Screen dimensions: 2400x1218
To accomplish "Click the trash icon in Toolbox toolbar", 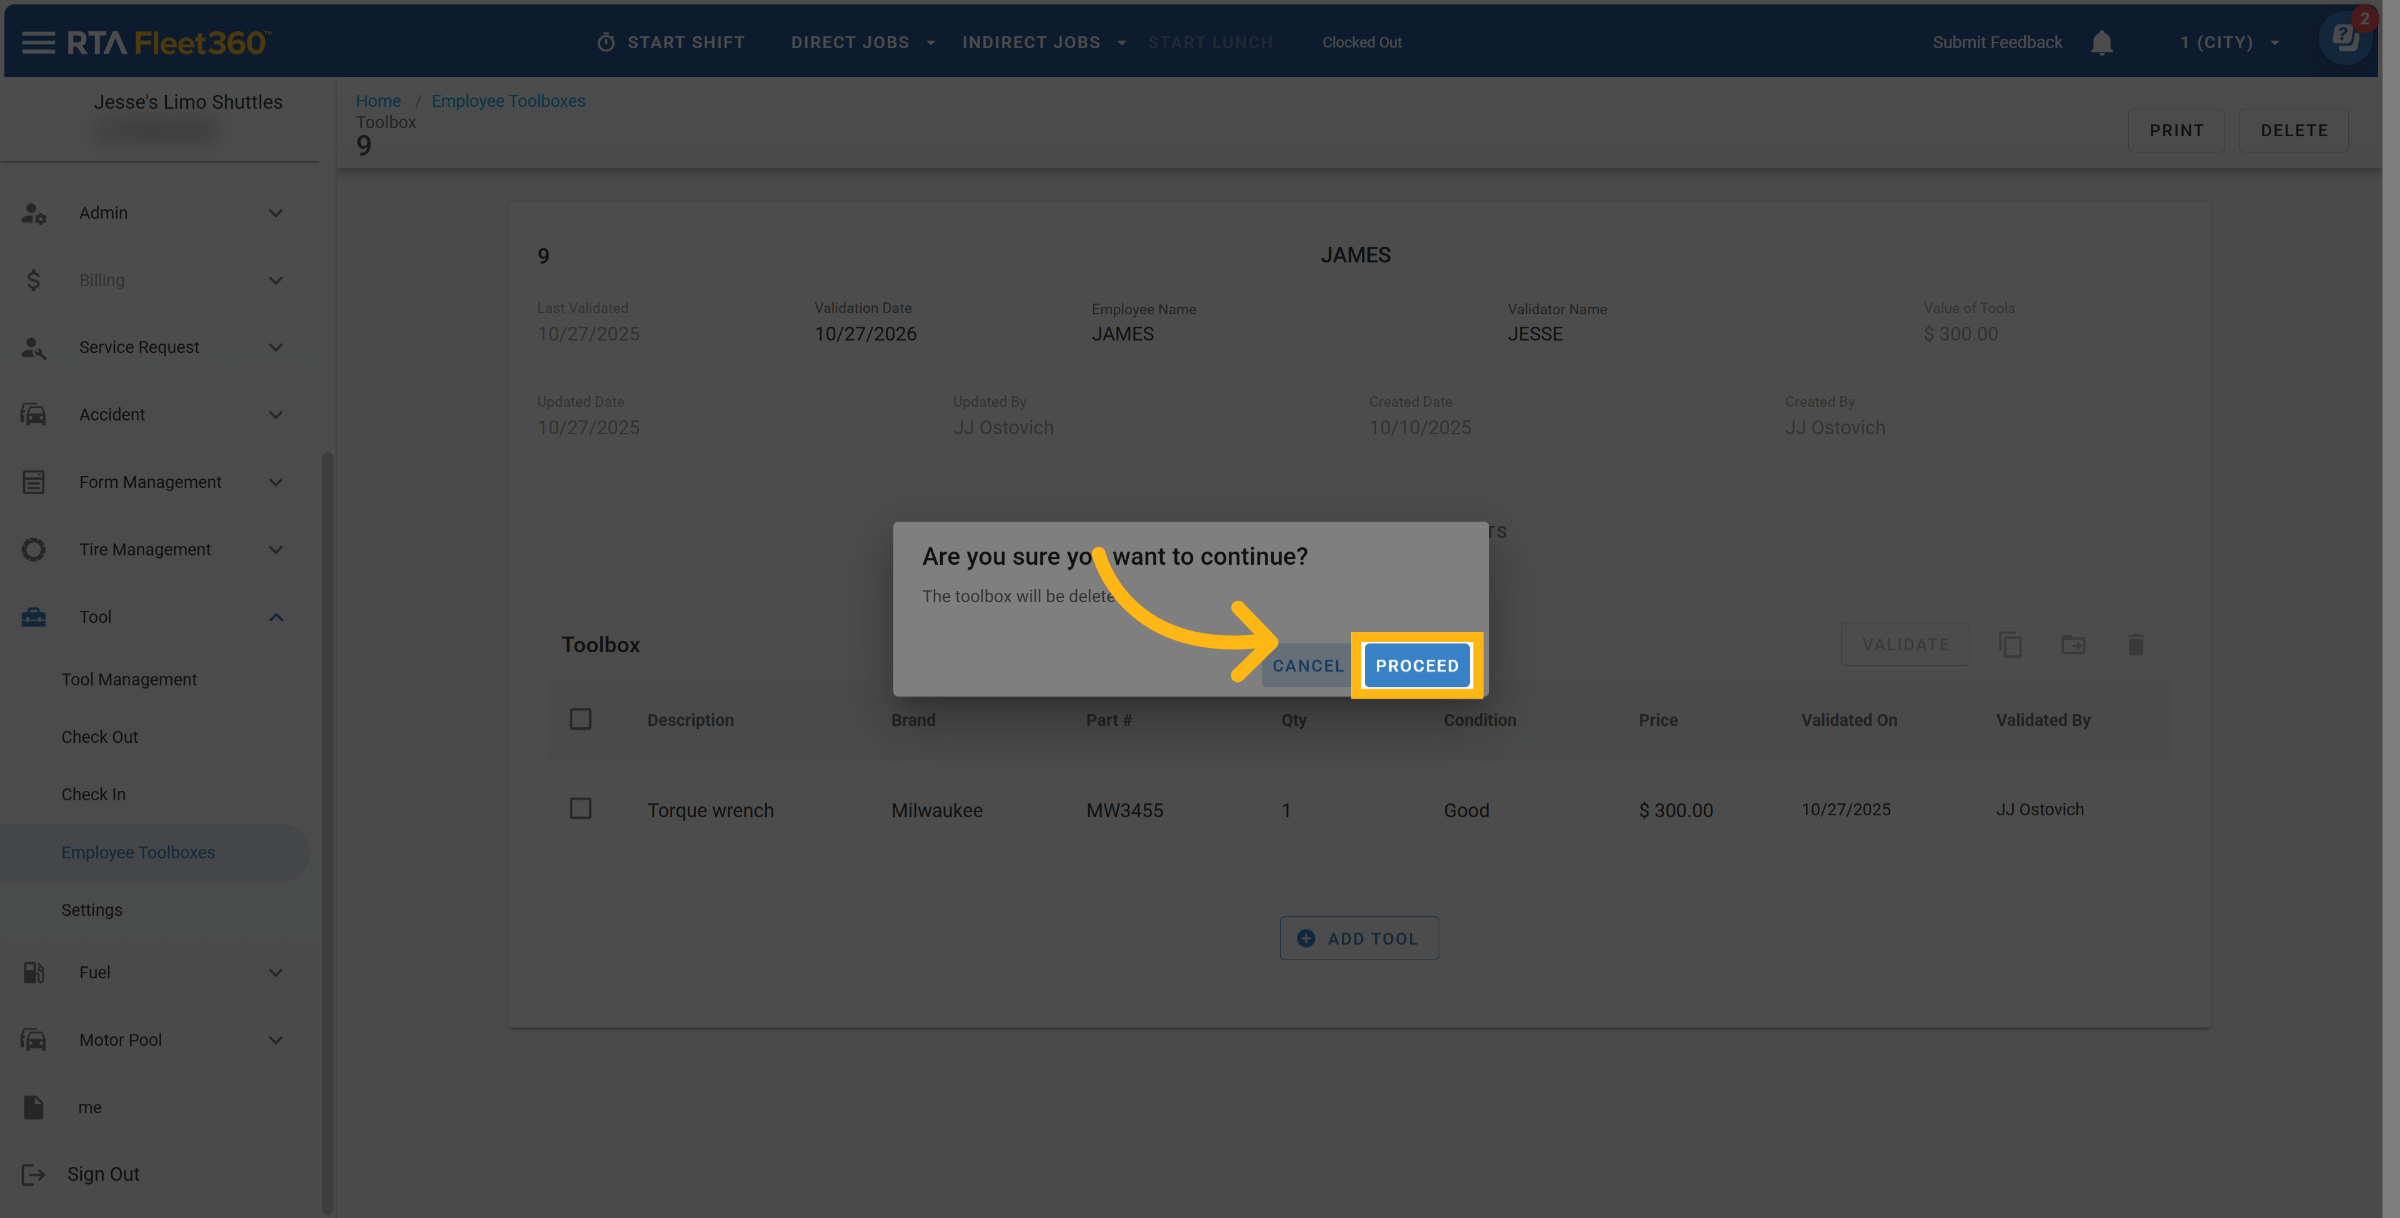I will 2135,645.
